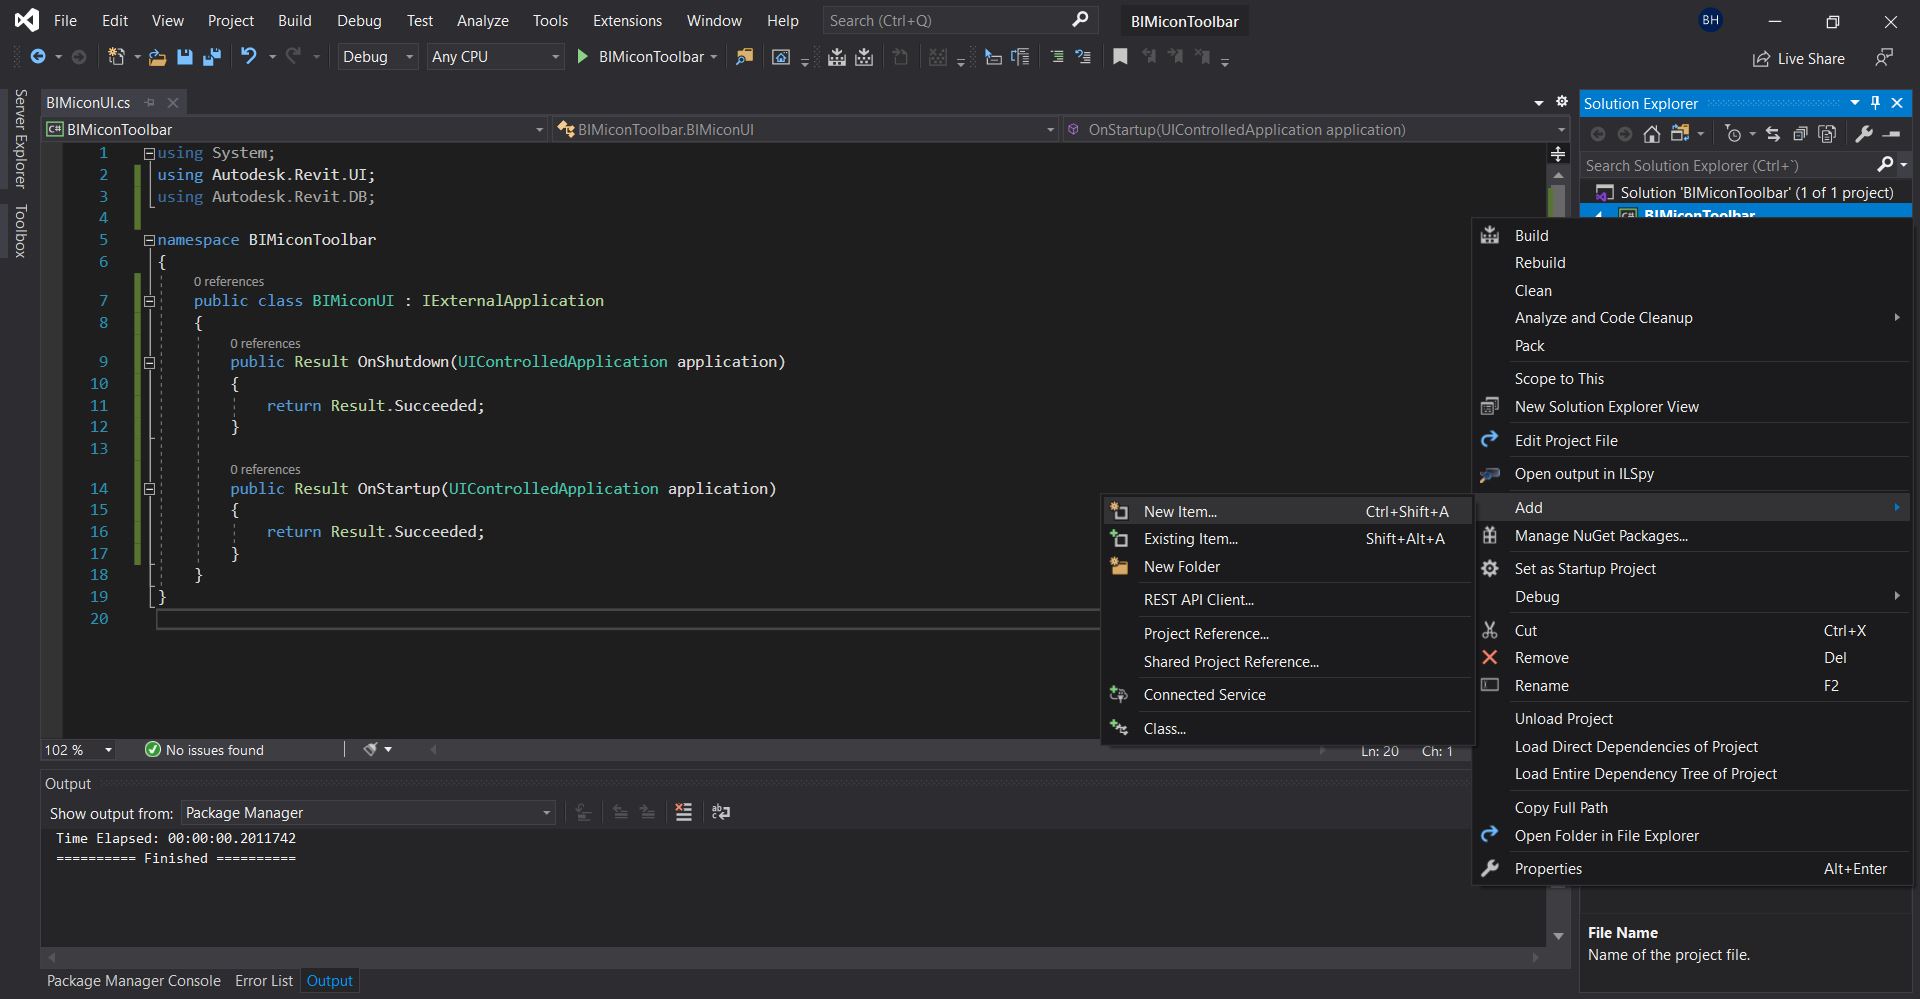The height and width of the screenshot is (999, 1920).
Task: Click the Home icon in Solution Explorer
Action: [1651, 133]
